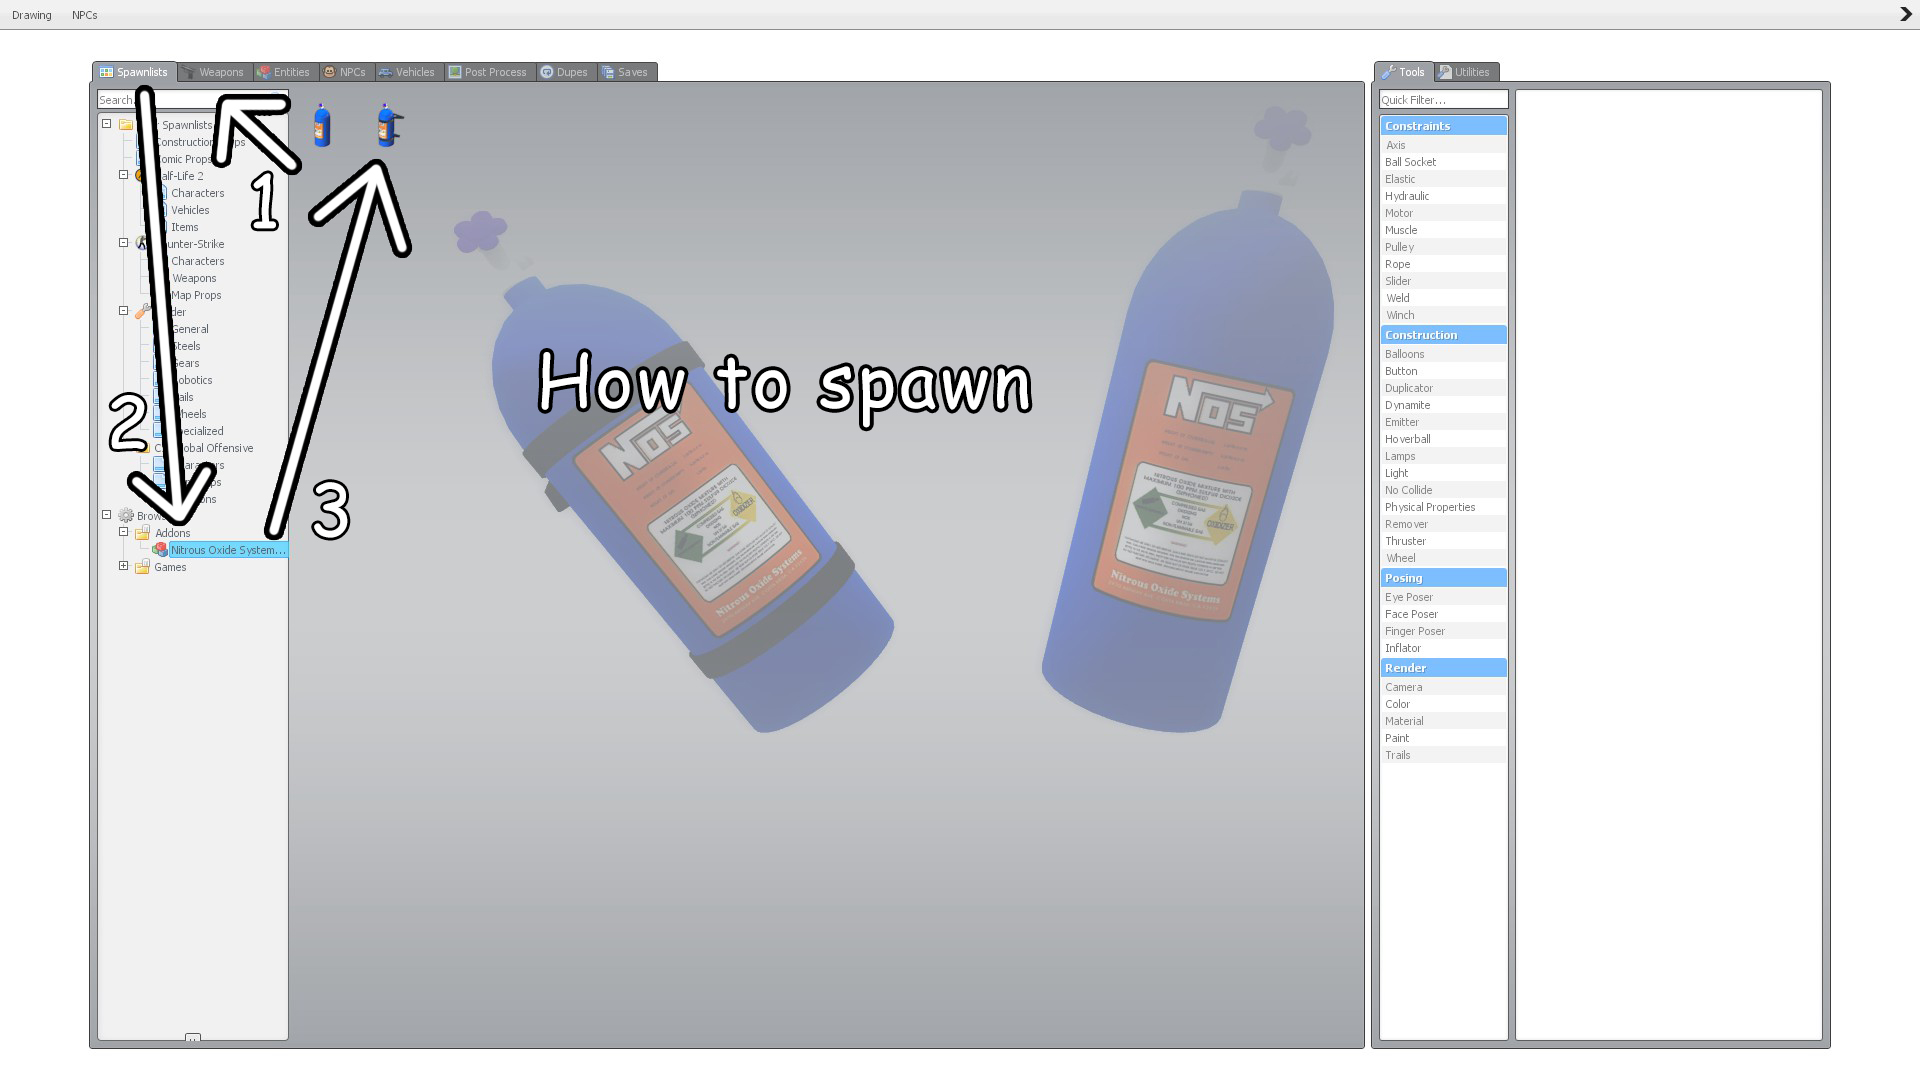
Task: Collapse the Browse tree node
Action: 107,515
